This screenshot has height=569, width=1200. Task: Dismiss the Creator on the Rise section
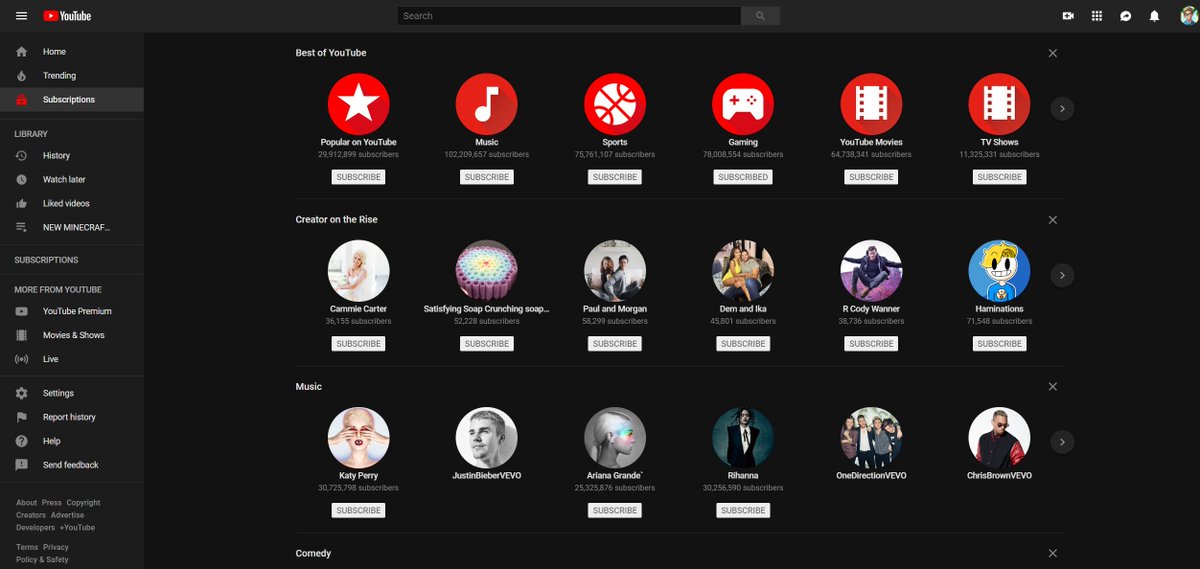(x=1052, y=220)
